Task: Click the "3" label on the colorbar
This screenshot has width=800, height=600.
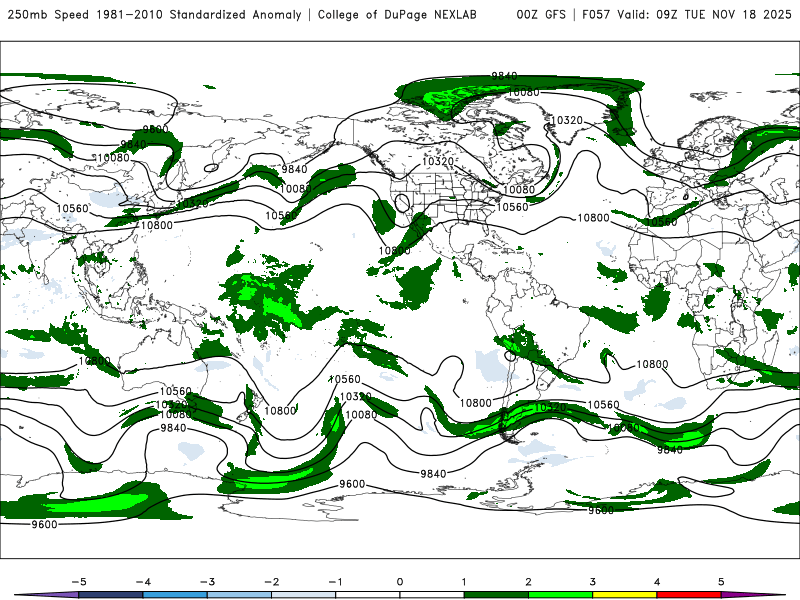Action: point(592,582)
